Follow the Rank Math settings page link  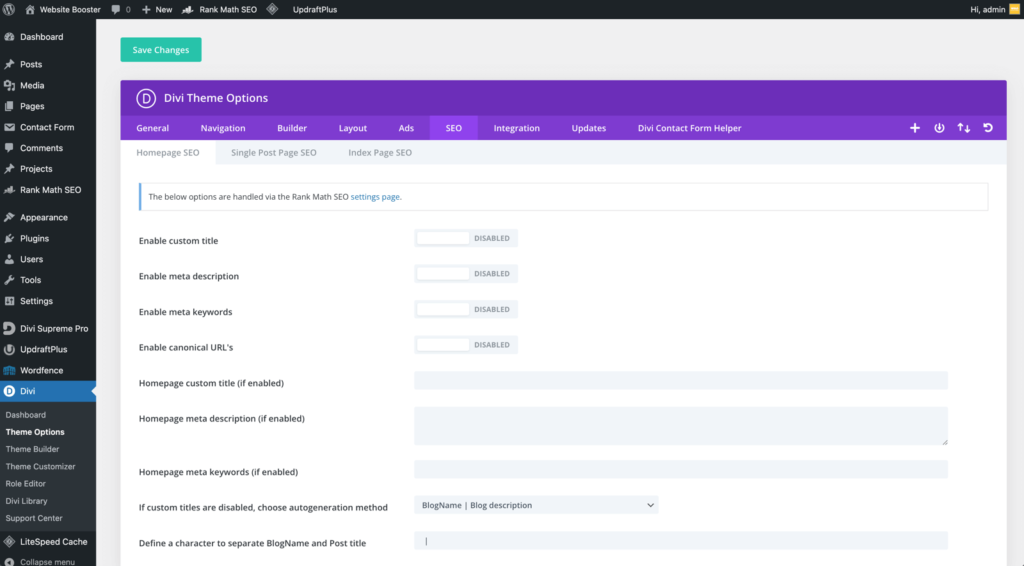click(375, 197)
